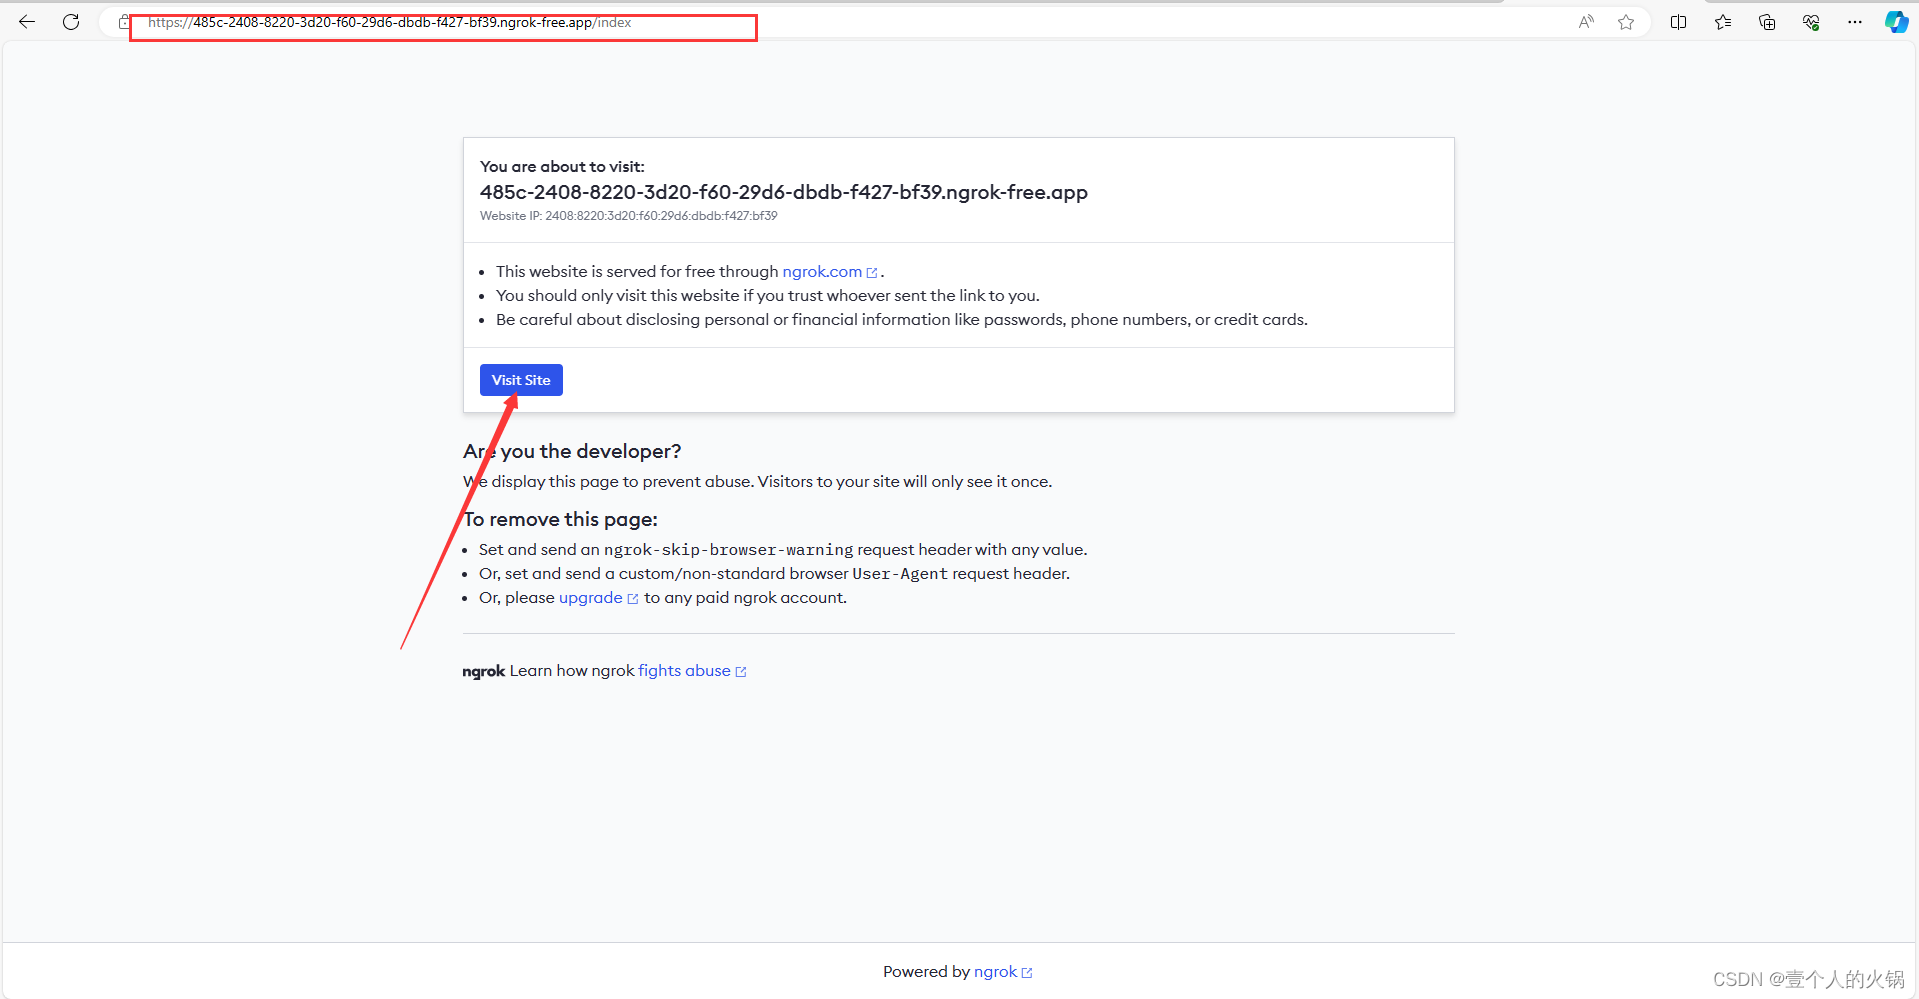Open the Settings and more menu

tap(1855, 22)
